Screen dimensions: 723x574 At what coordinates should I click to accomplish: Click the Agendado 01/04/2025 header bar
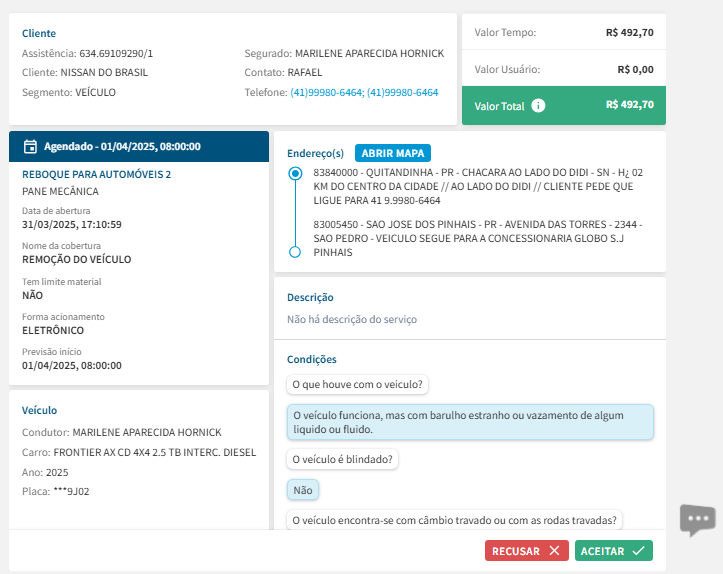pos(138,146)
